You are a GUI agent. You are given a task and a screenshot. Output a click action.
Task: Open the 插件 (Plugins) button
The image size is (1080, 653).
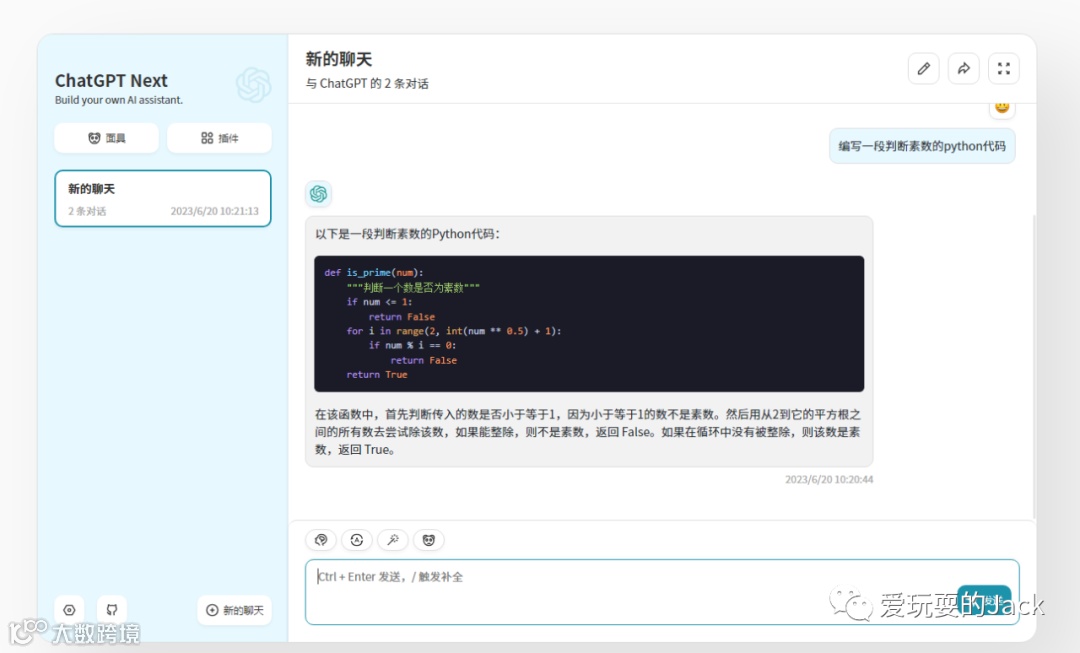(219, 138)
